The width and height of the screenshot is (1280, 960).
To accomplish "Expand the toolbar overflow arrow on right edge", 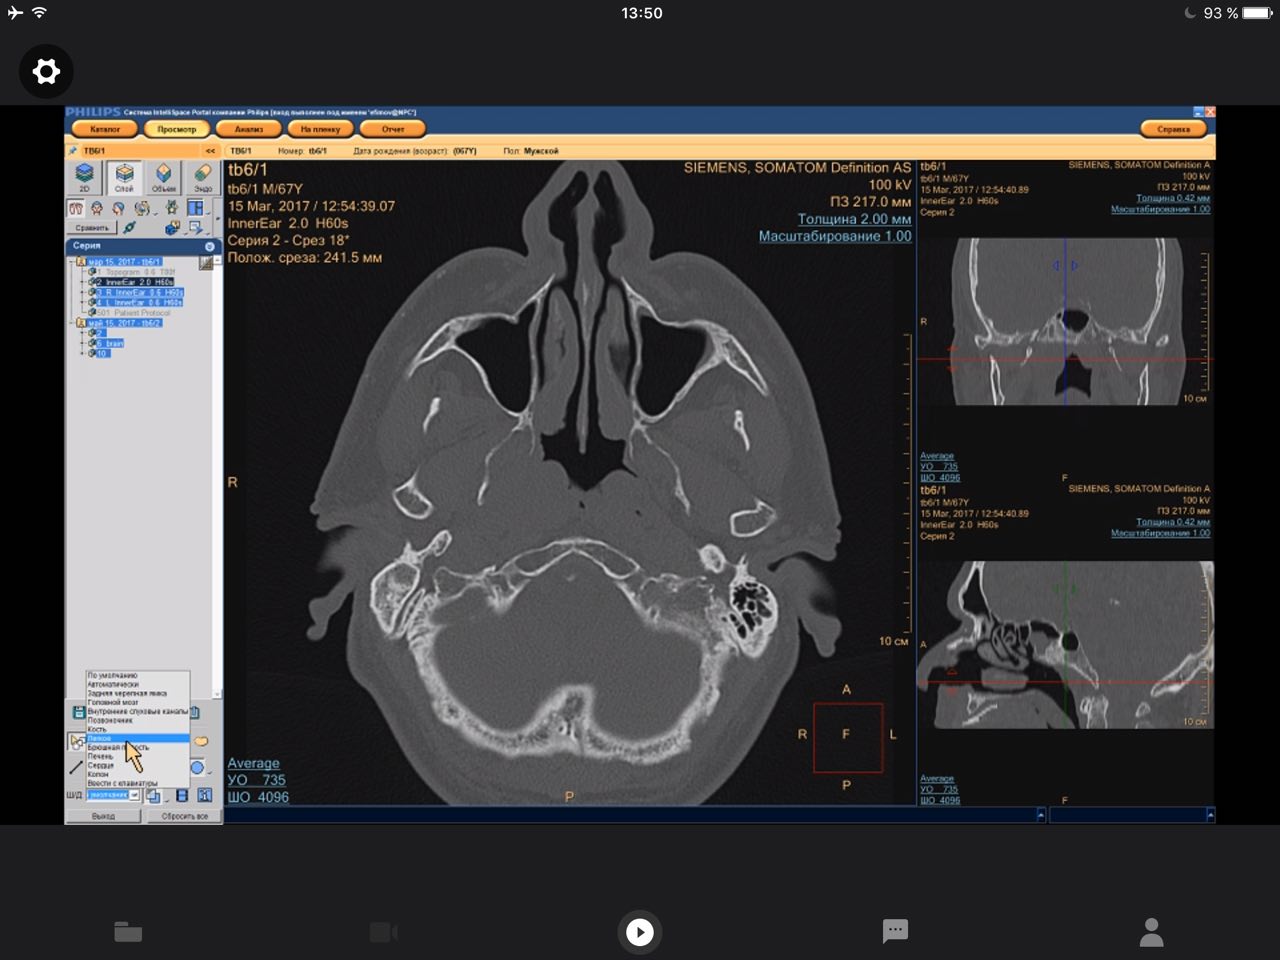I will point(218,218).
